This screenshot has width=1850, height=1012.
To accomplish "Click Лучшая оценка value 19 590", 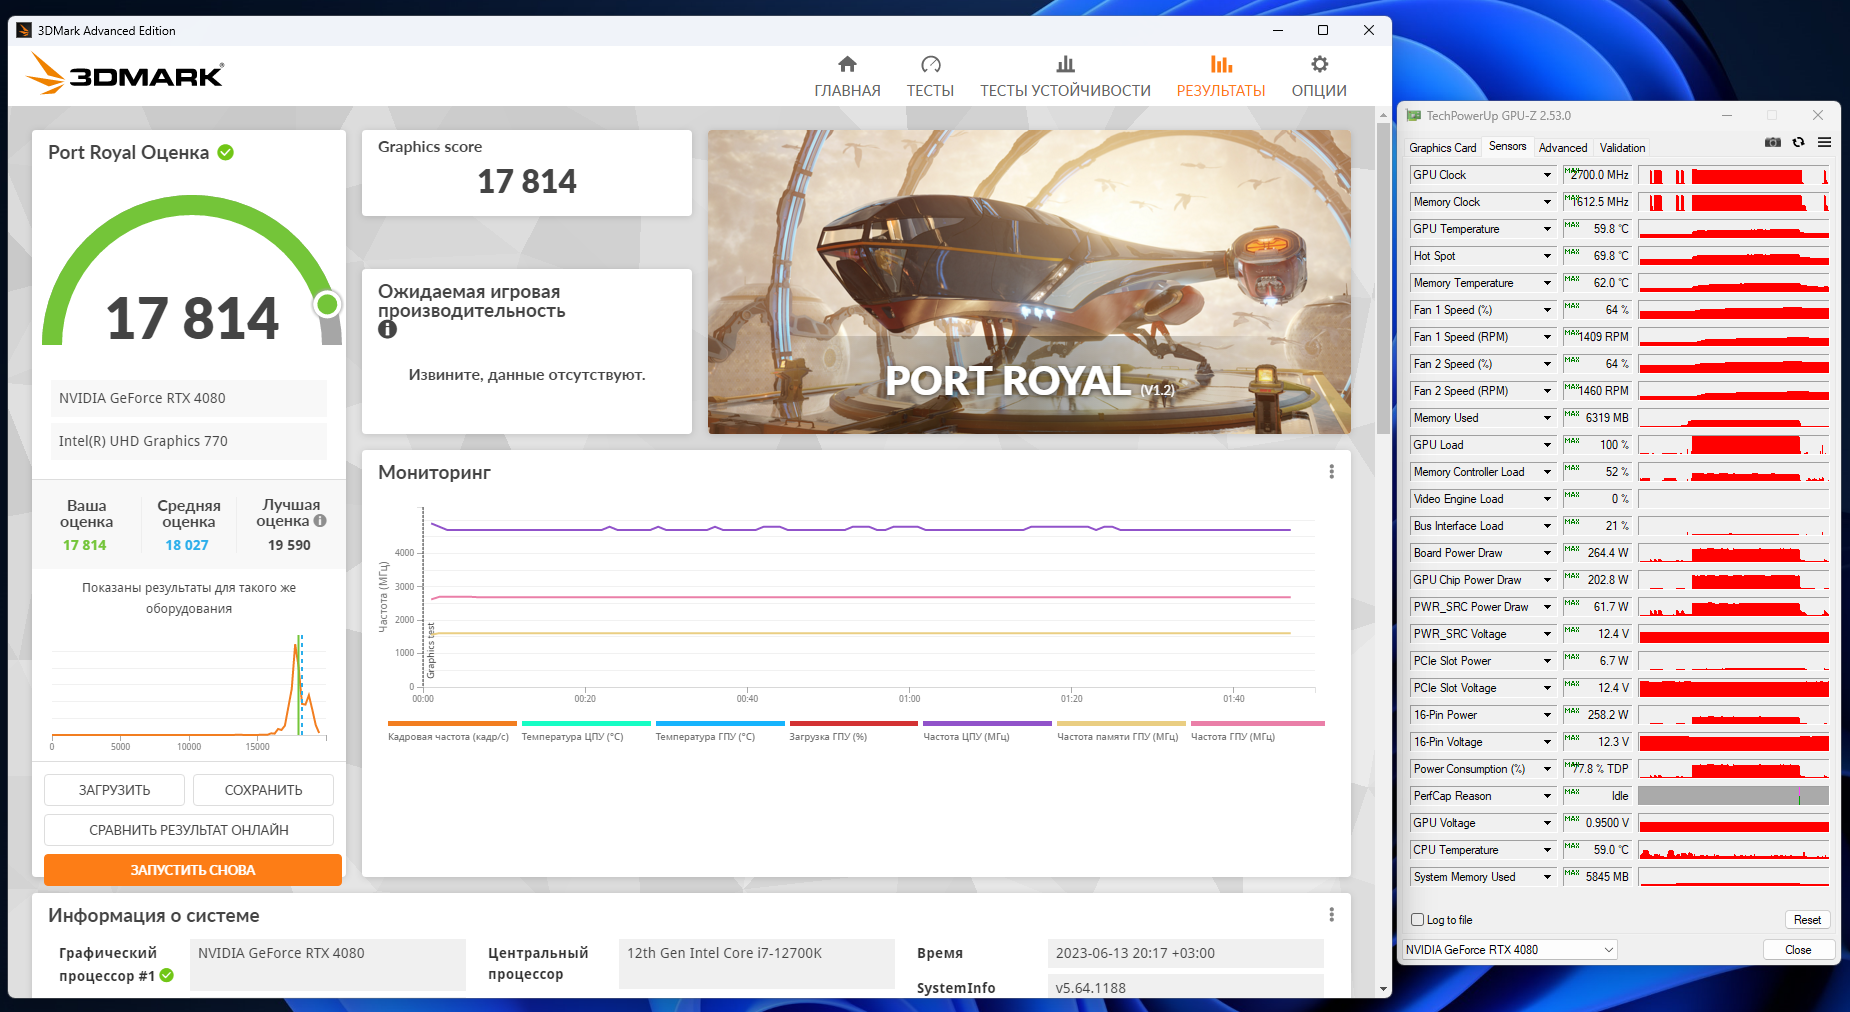I will coord(289,545).
